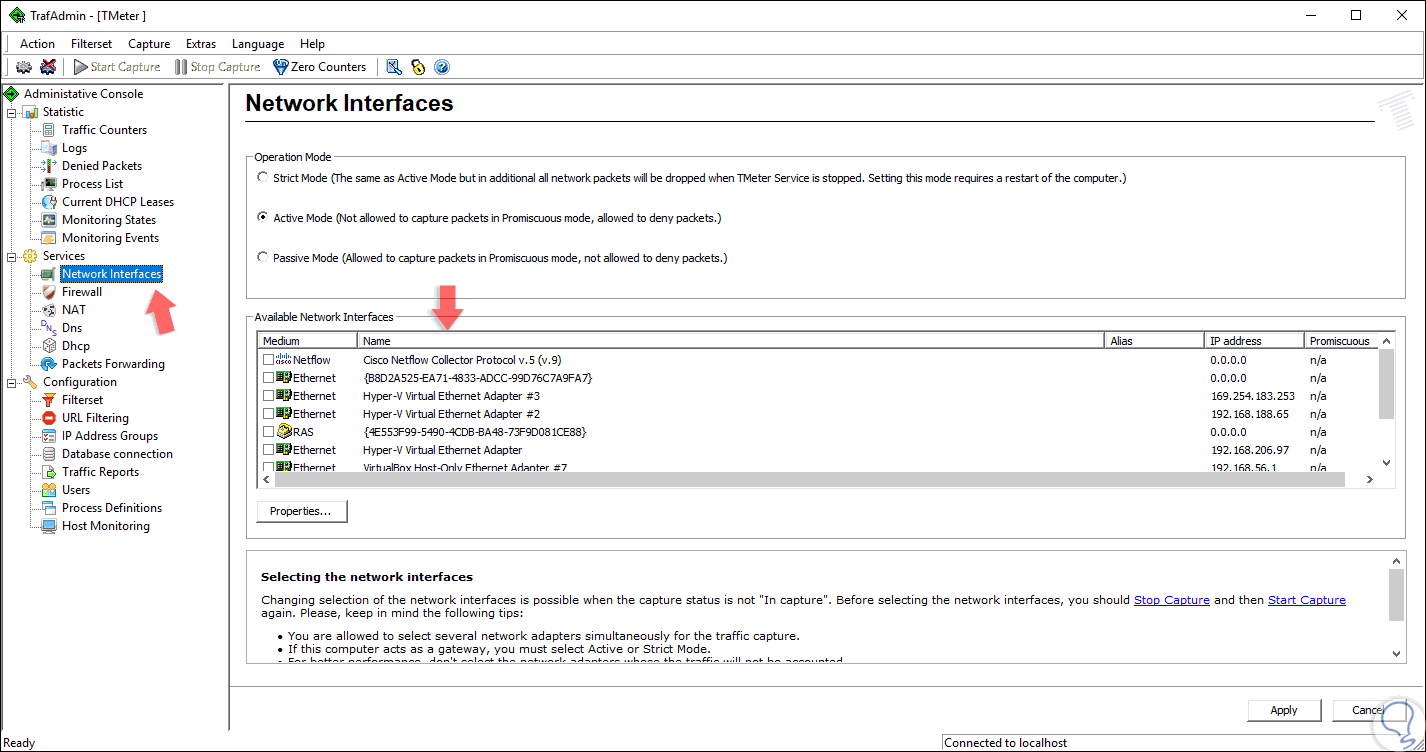The height and width of the screenshot is (752, 1426).
Task: Open the Filterset menu in menu bar
Action: [x=92, y=44]
